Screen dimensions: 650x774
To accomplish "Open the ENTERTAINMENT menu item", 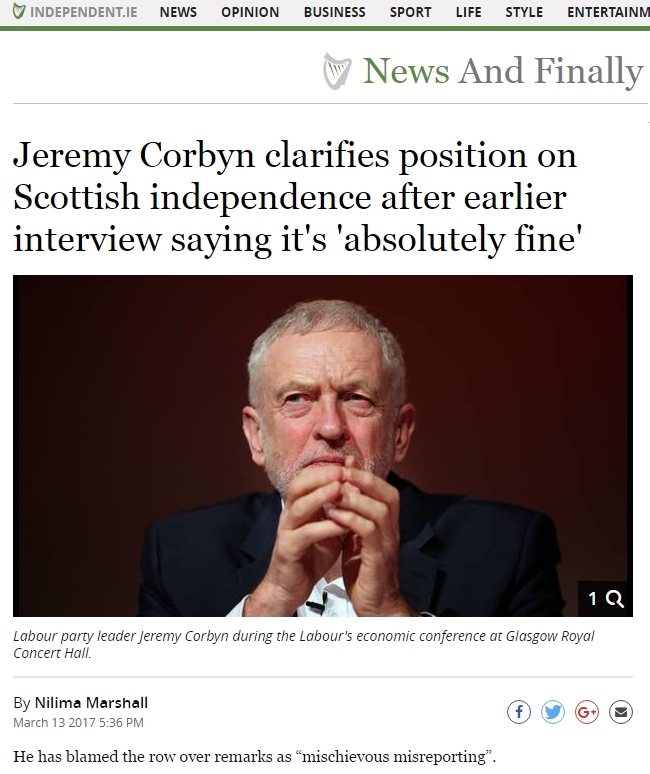I will coord(608,12).
